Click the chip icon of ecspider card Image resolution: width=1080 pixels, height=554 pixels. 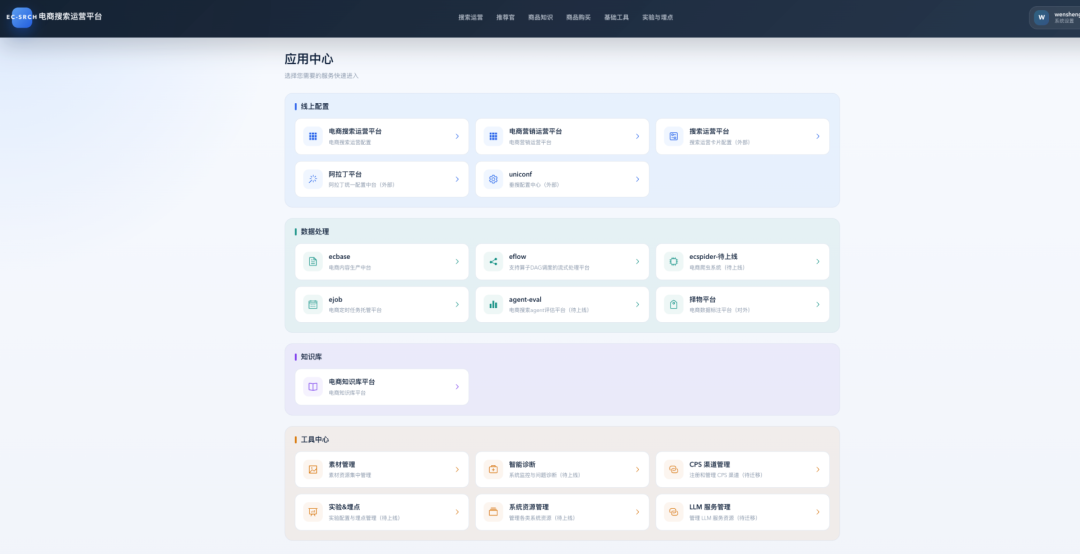(674, 262)
